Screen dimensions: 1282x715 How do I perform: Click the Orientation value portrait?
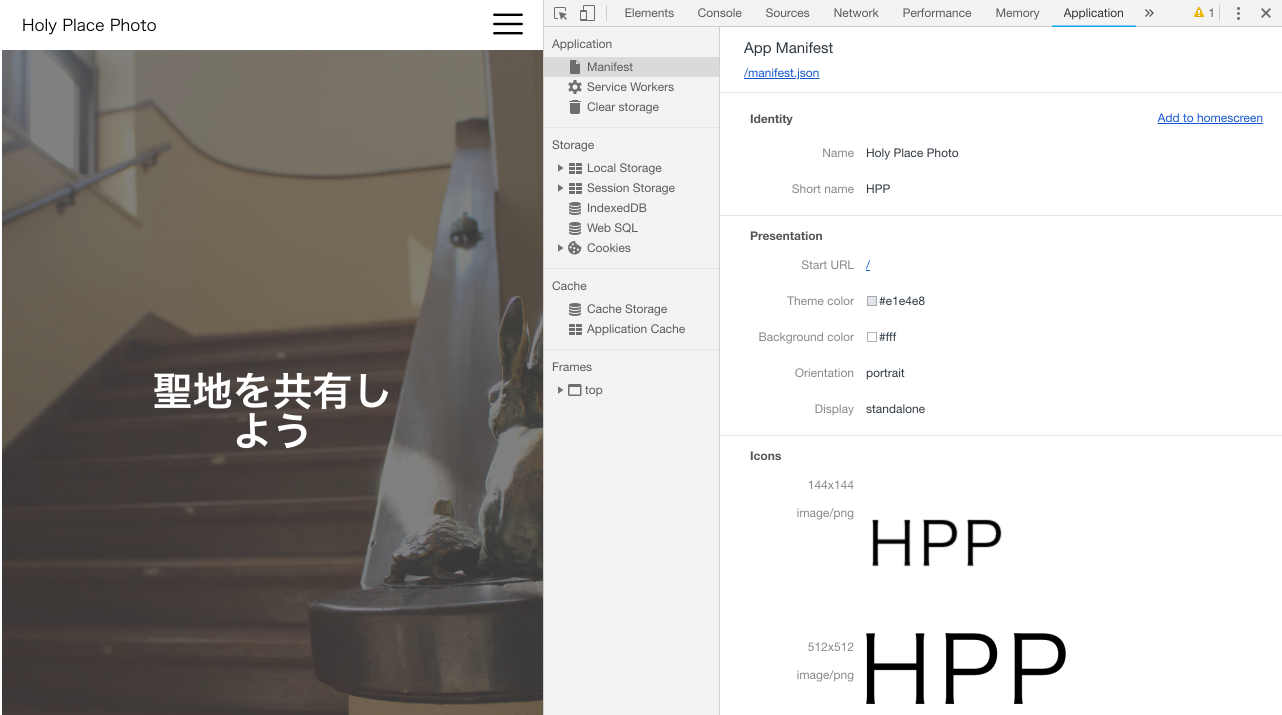pos(885,373)
